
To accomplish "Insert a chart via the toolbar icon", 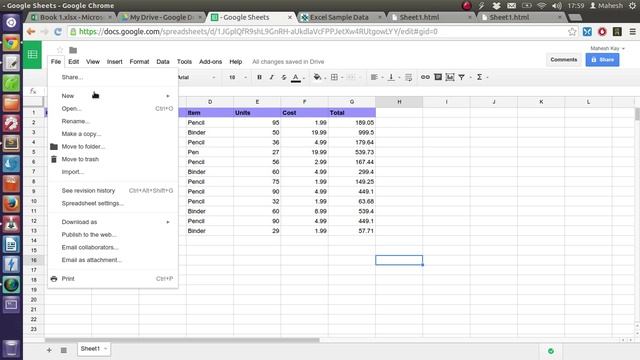I will point(450,77).
